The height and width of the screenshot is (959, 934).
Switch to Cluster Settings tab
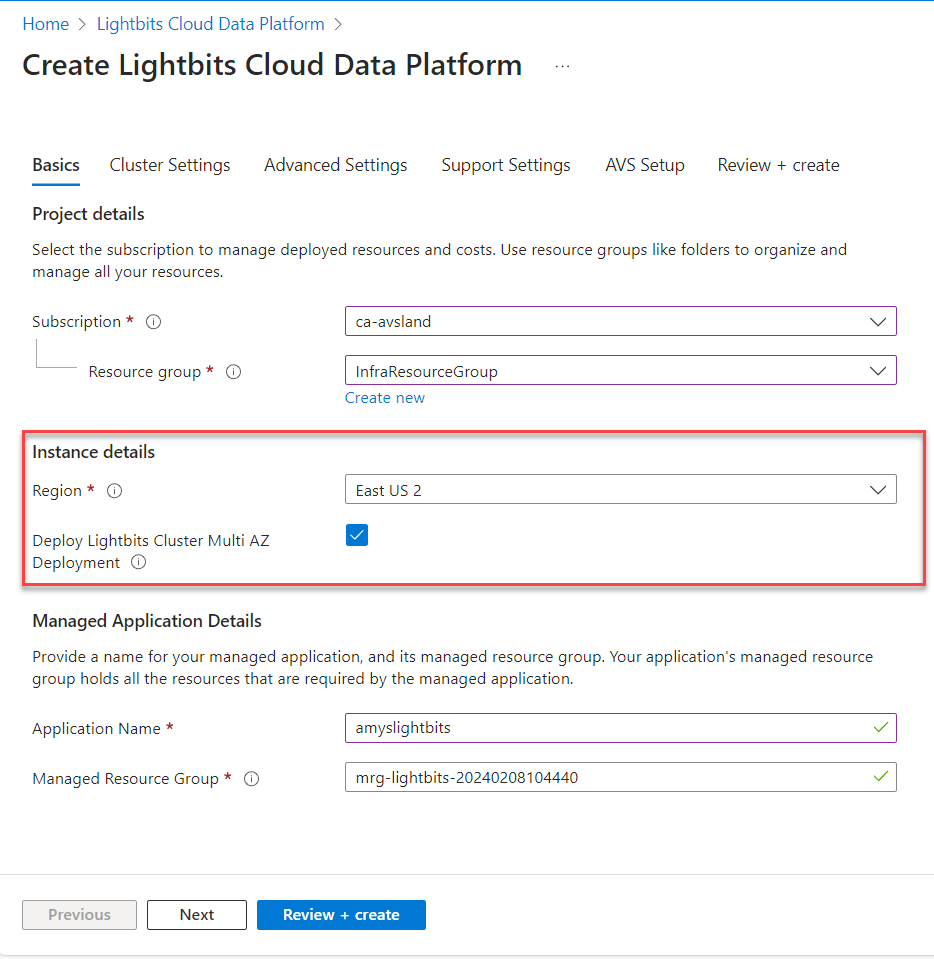pos(169,165)
